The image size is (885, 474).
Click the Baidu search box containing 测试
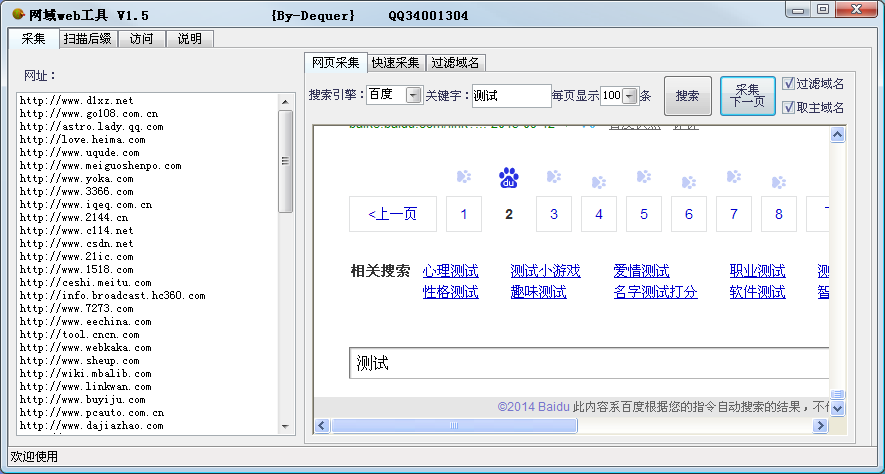point(589,363)
